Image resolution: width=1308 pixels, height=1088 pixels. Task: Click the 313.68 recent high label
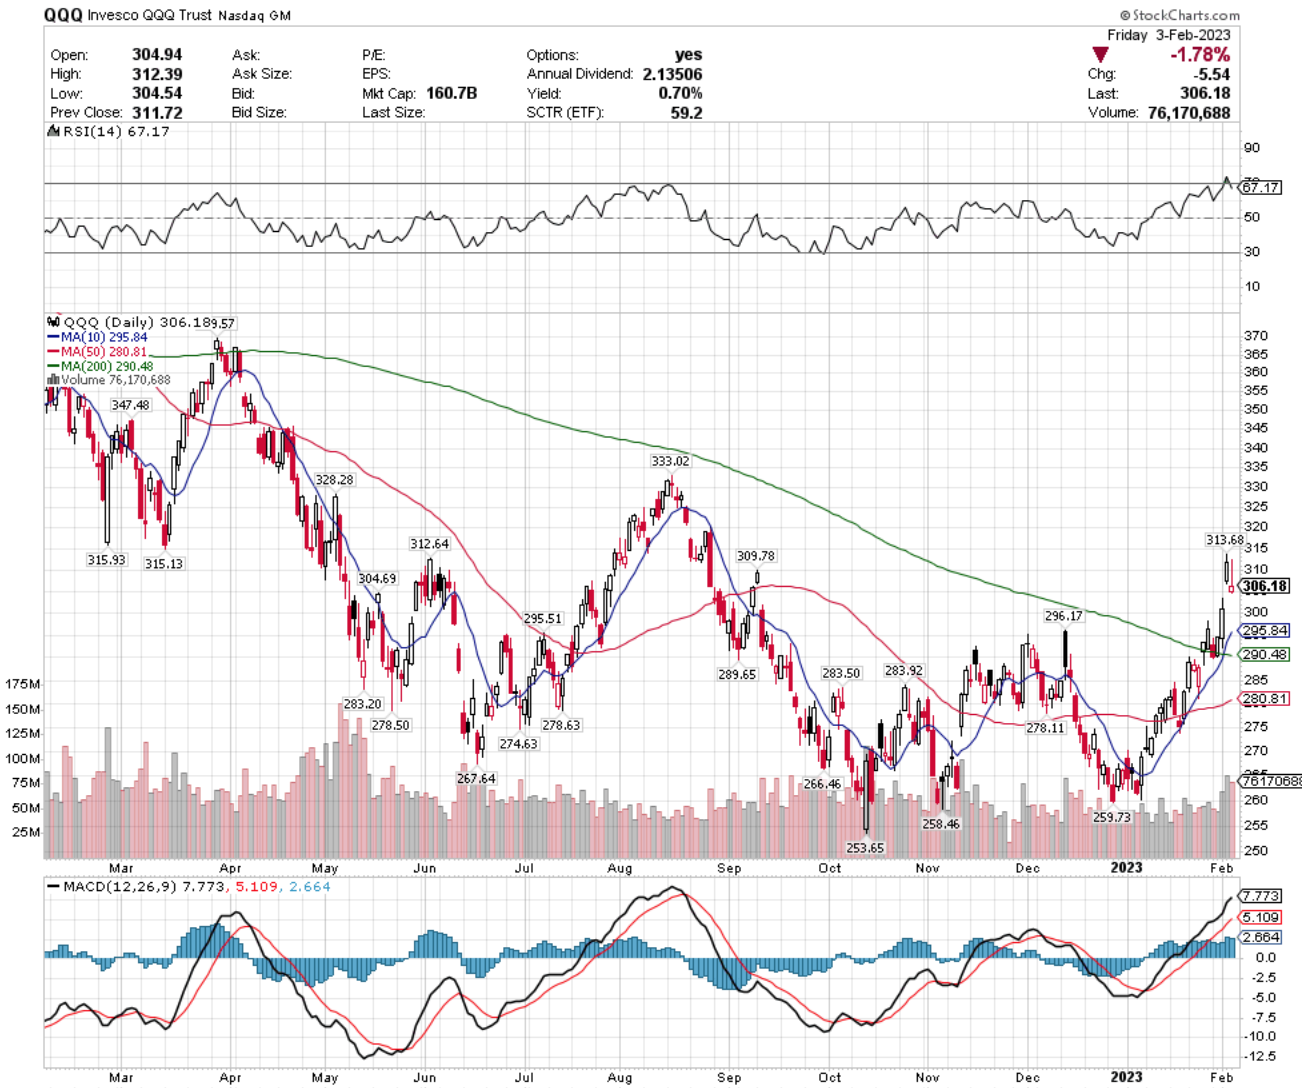(x=1225, y=540)
